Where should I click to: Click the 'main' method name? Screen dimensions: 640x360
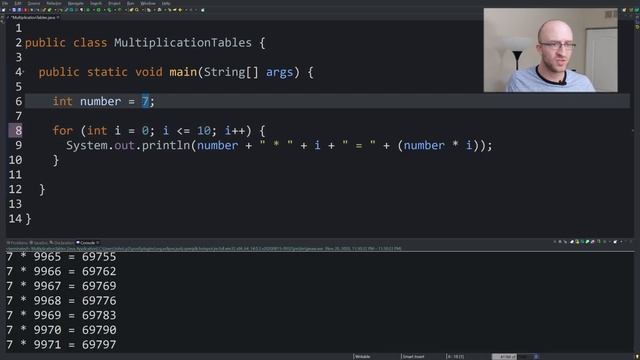pyautogui.click(x=183, y=72)
